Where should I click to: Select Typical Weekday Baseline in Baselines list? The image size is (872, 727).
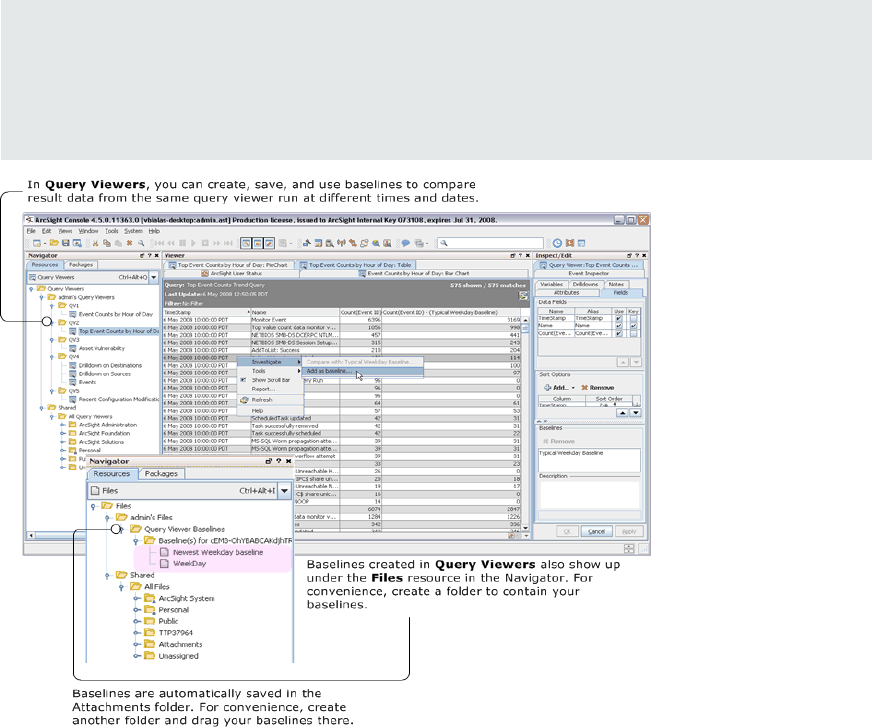click(571, 453)
